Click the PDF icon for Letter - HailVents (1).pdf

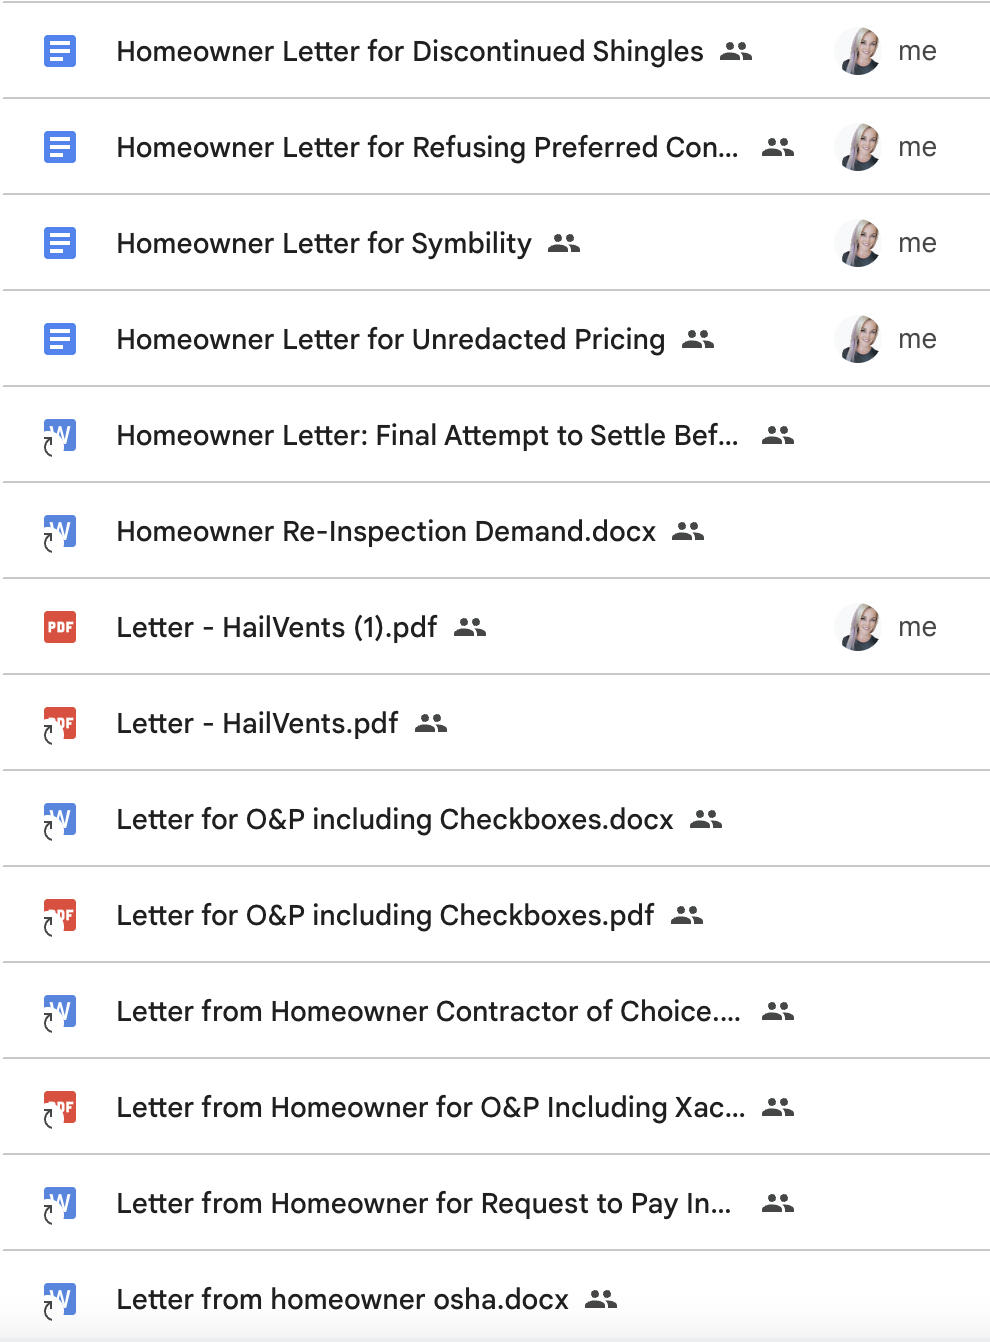click(x=60, y=627)
